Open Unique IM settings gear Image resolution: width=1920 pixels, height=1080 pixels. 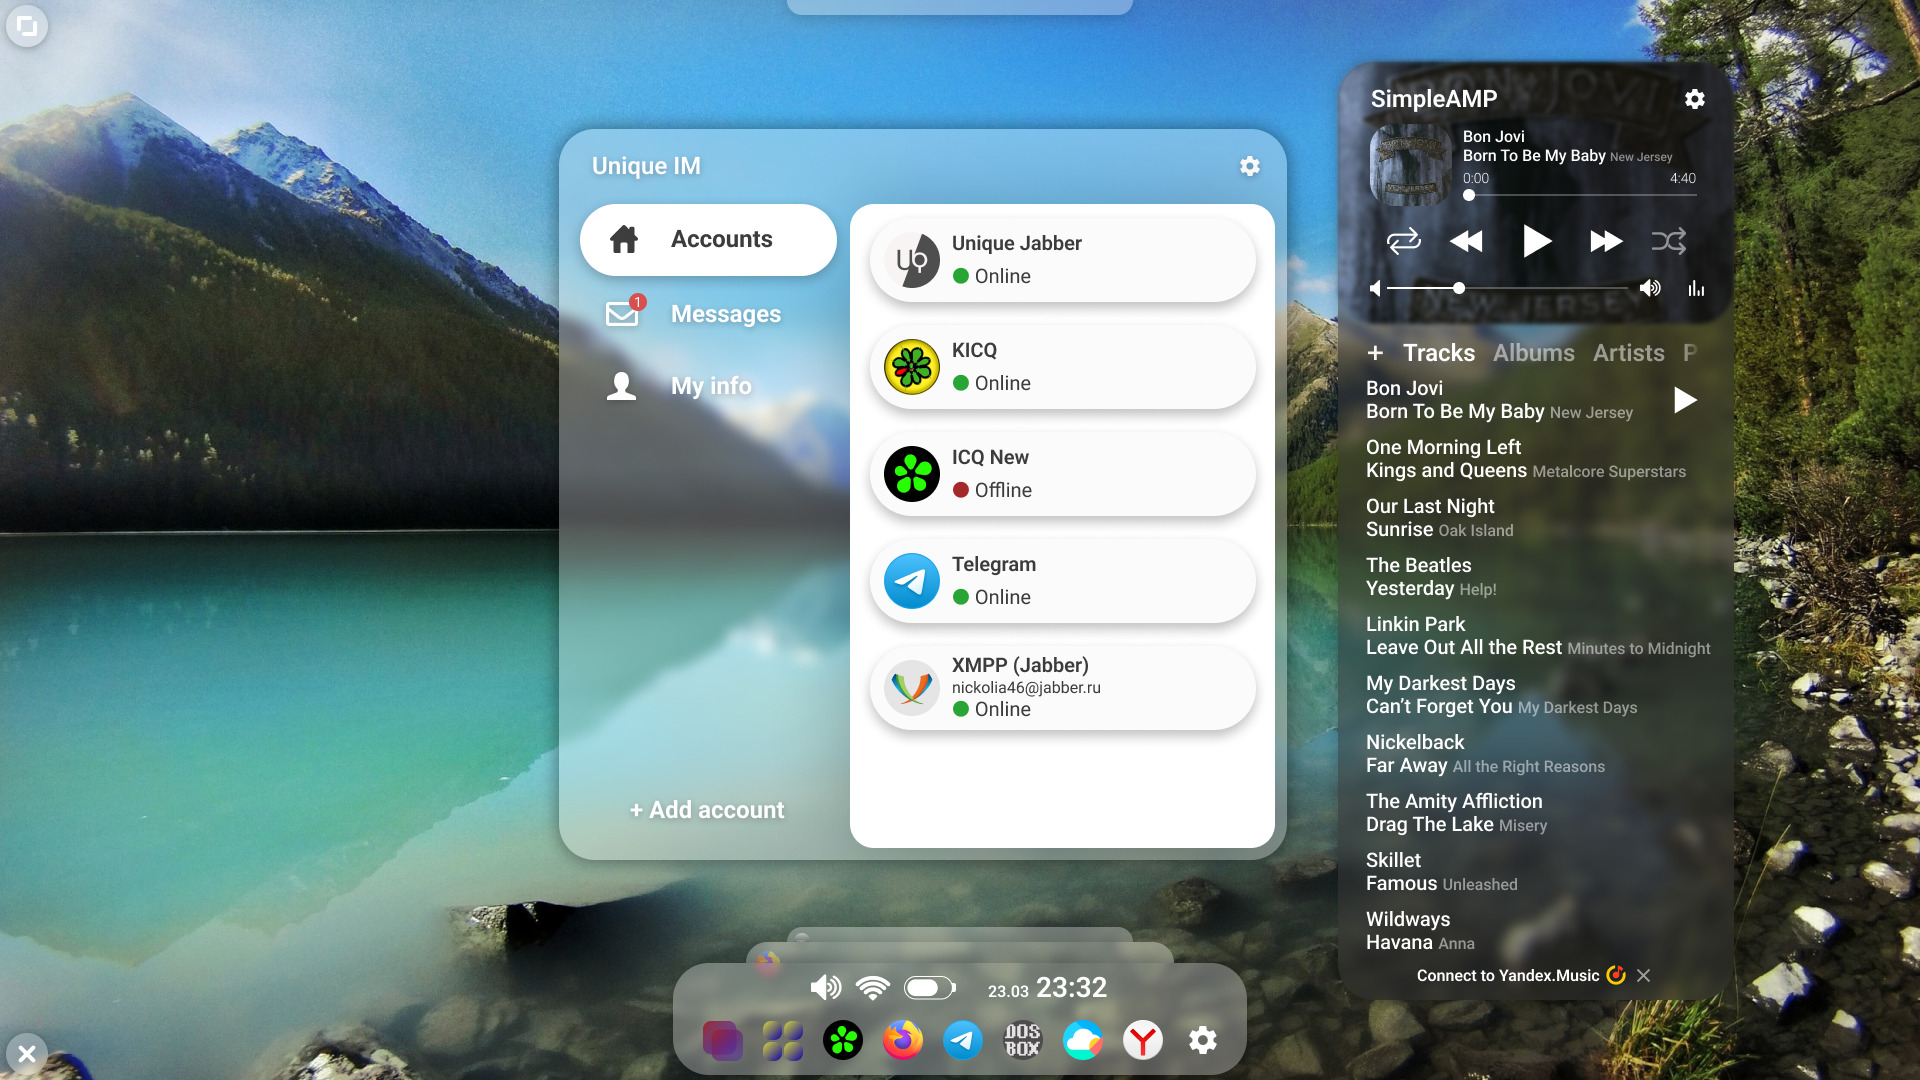(1249, 166)
